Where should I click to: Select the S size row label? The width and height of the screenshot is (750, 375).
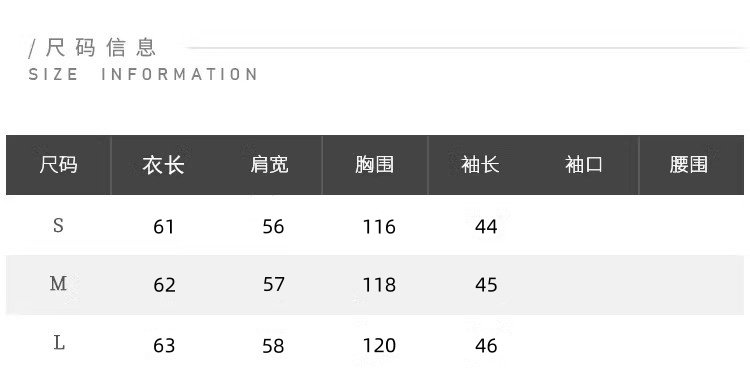point(58,225)
